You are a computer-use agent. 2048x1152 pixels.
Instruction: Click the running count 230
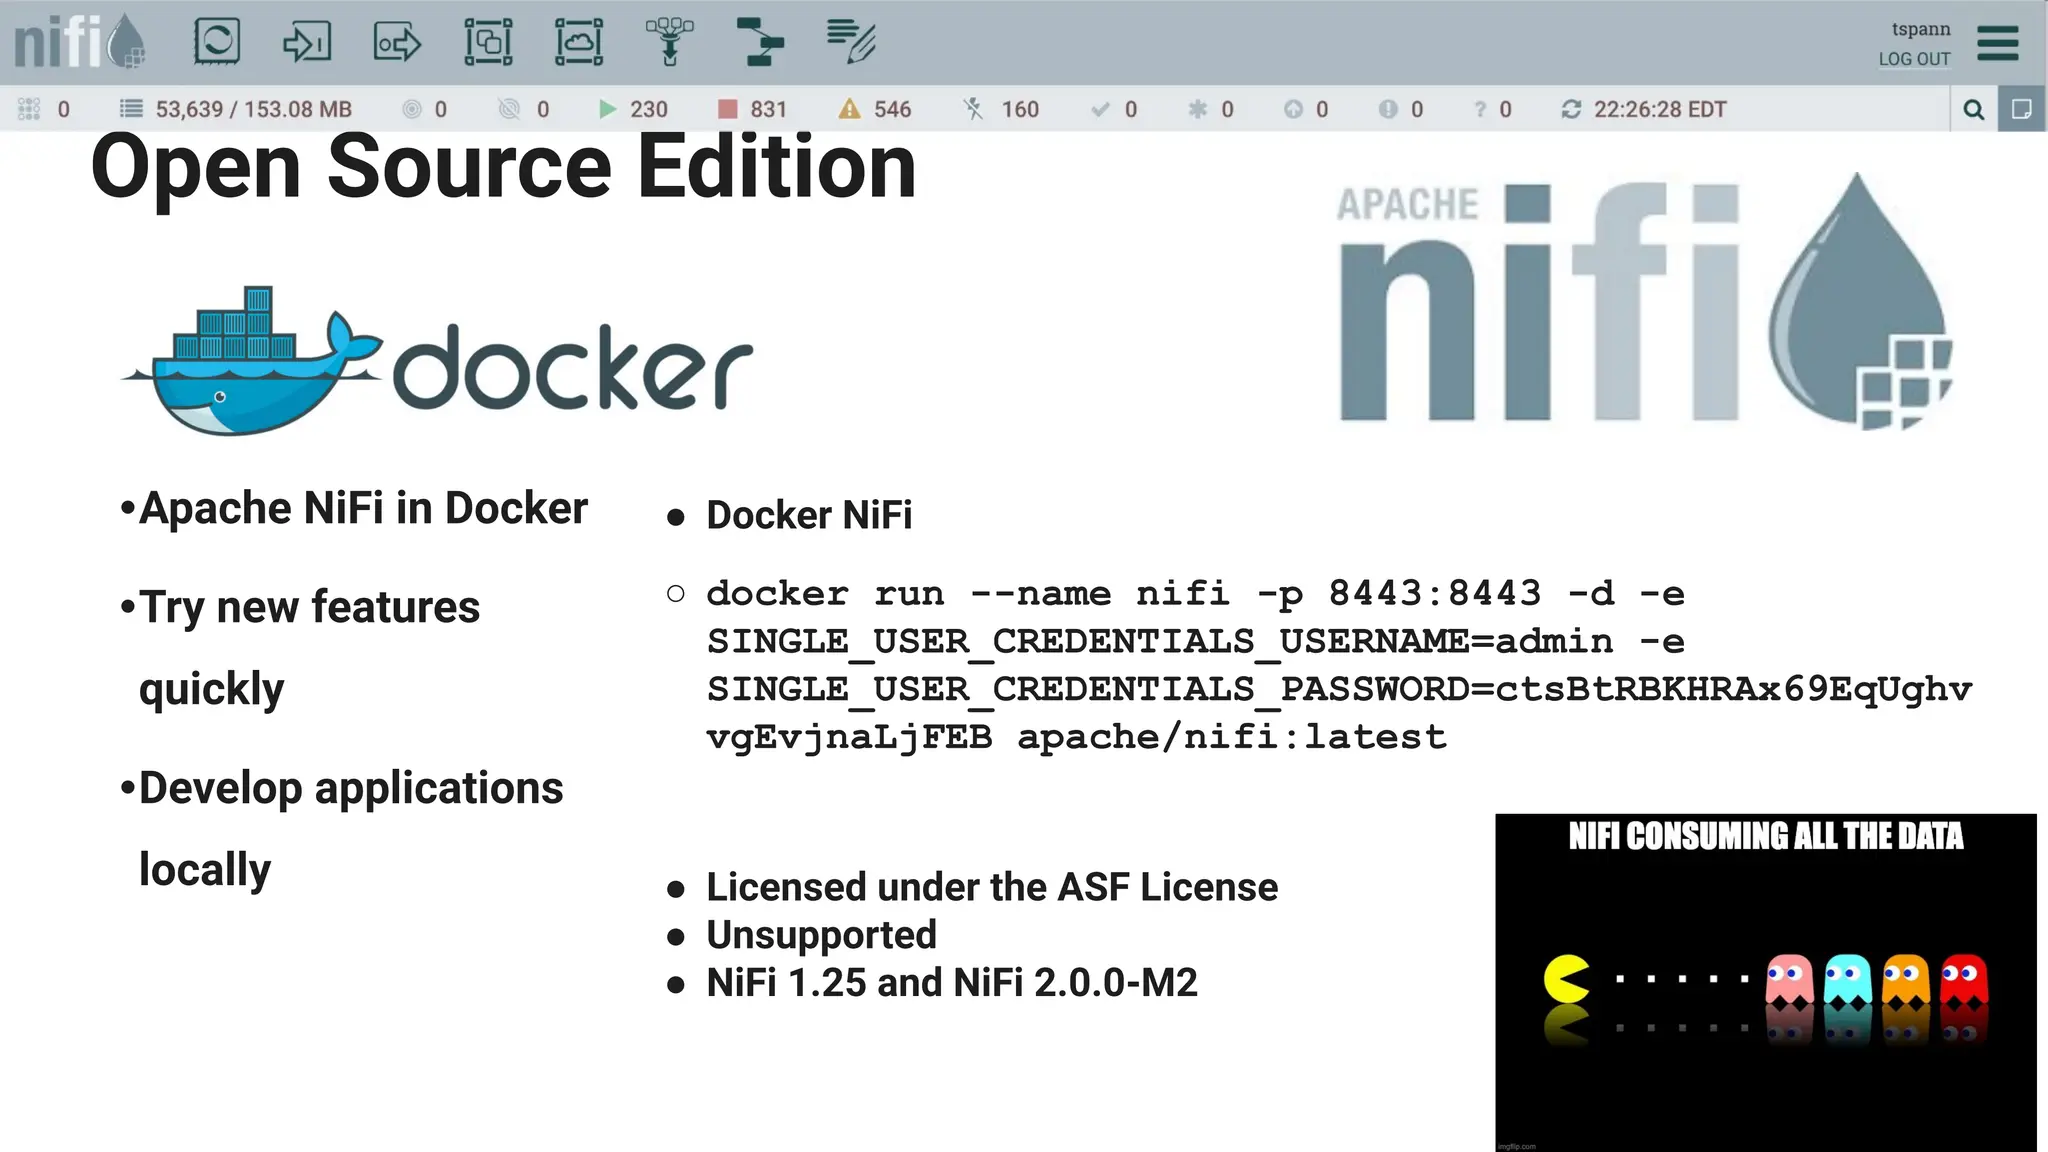(x=649, y=109)
